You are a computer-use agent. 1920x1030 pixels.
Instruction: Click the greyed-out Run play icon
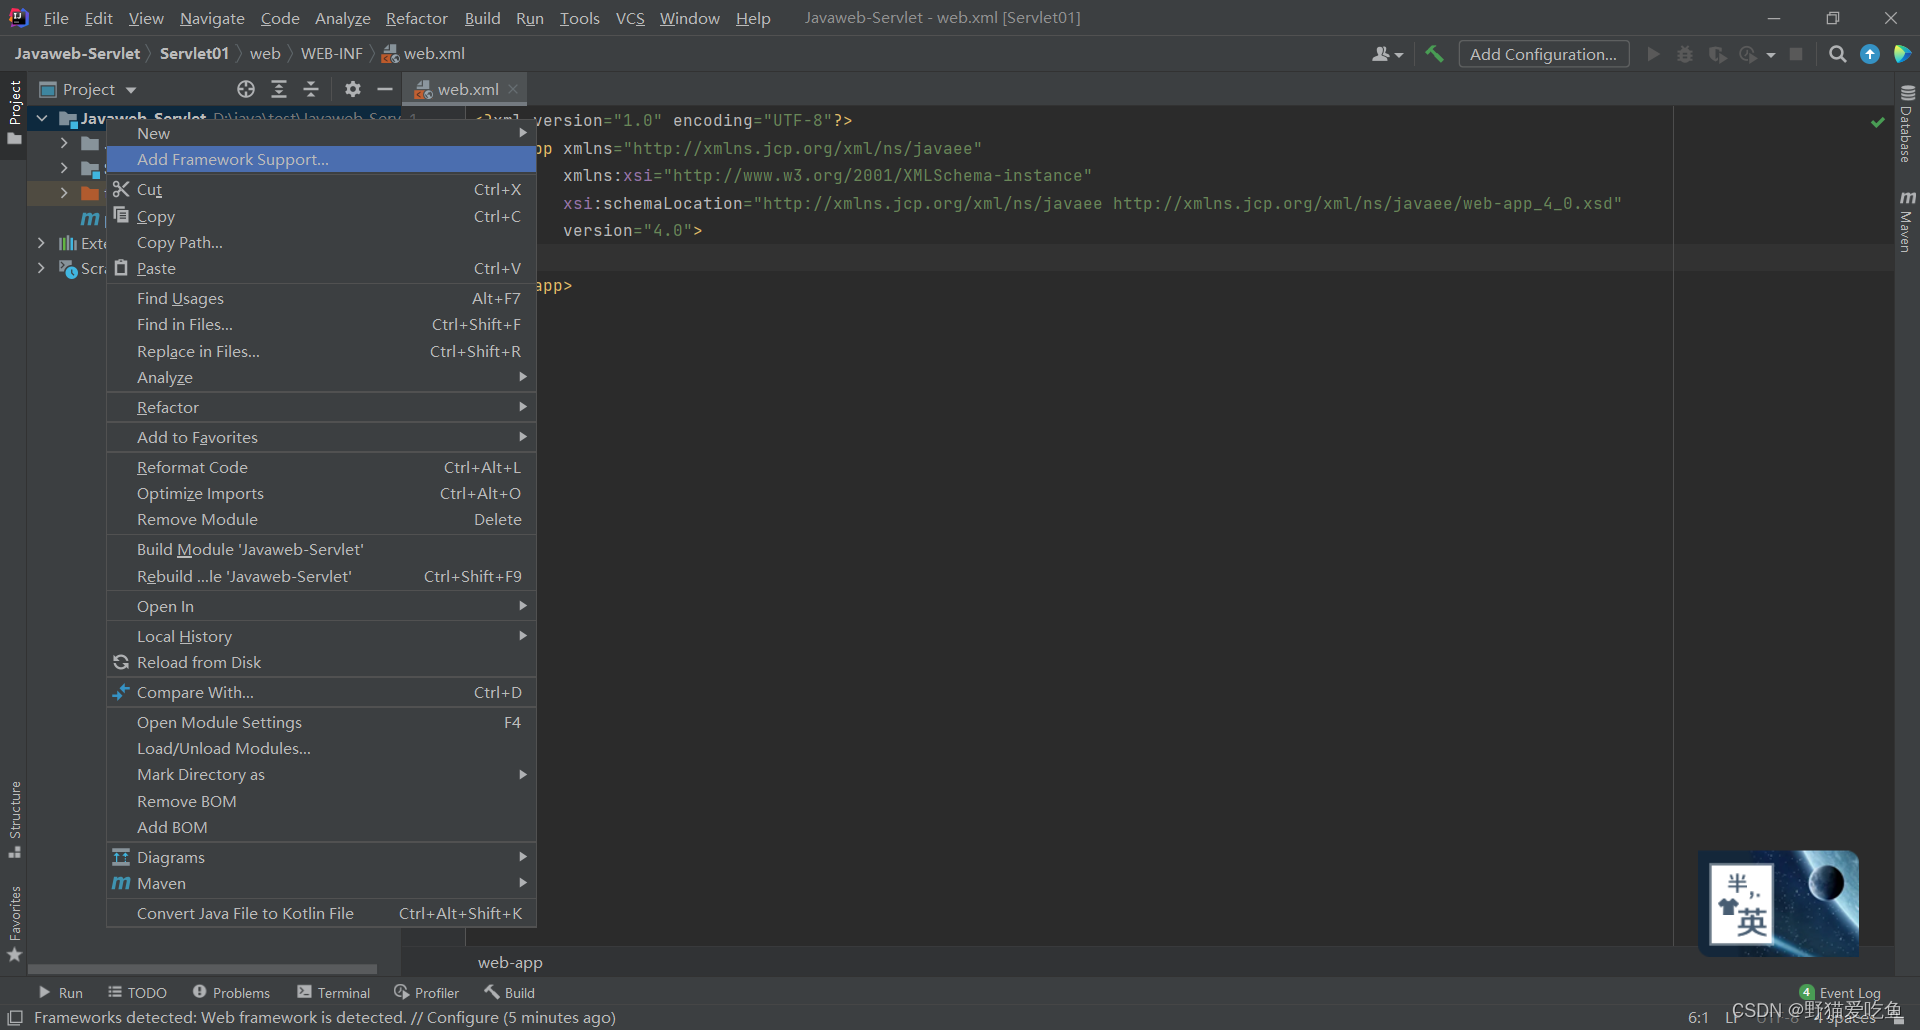1653,54
